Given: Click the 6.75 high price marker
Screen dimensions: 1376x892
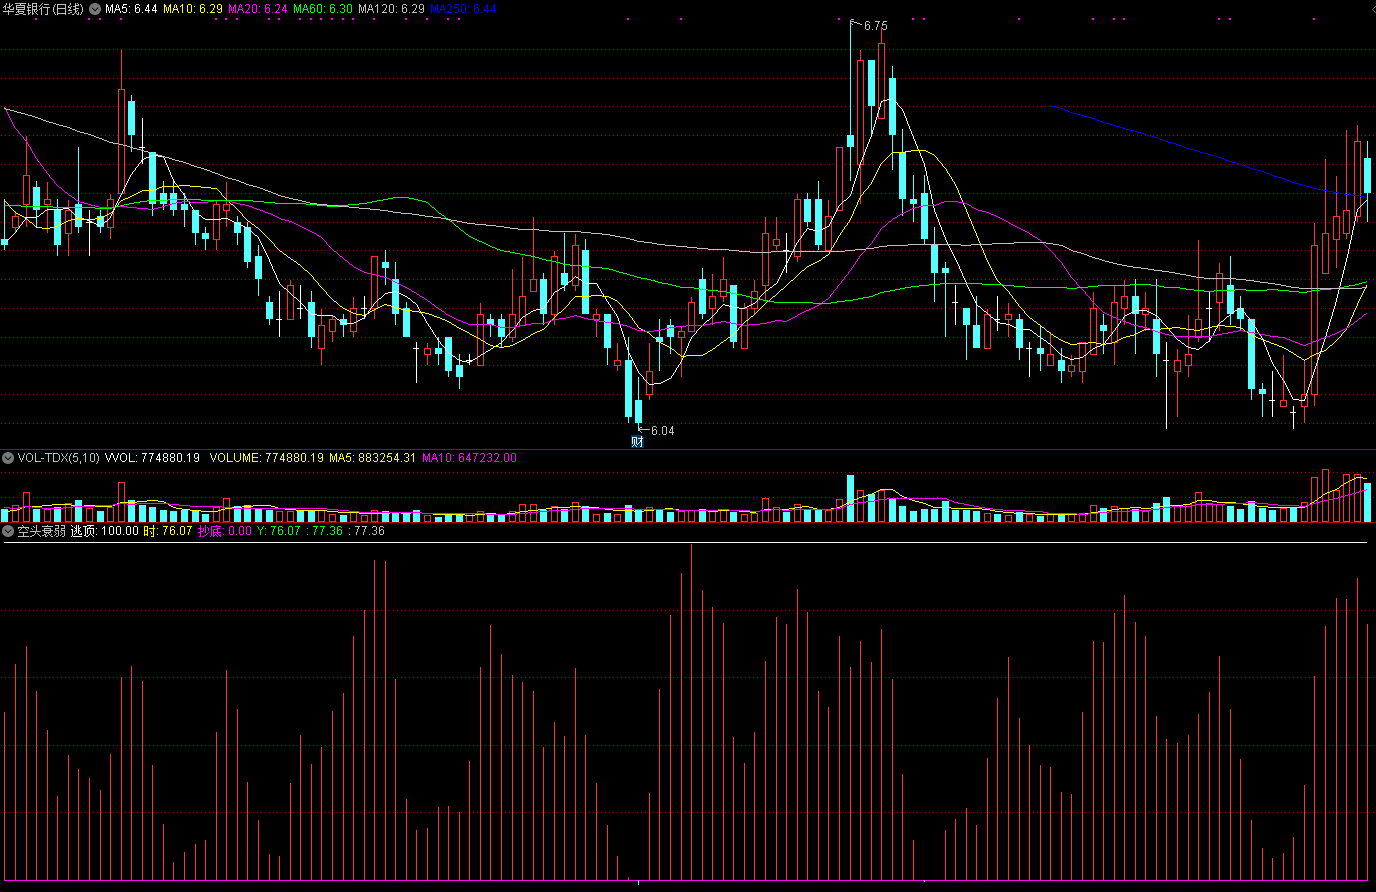Looking at the screenshot, I should 875,26.
